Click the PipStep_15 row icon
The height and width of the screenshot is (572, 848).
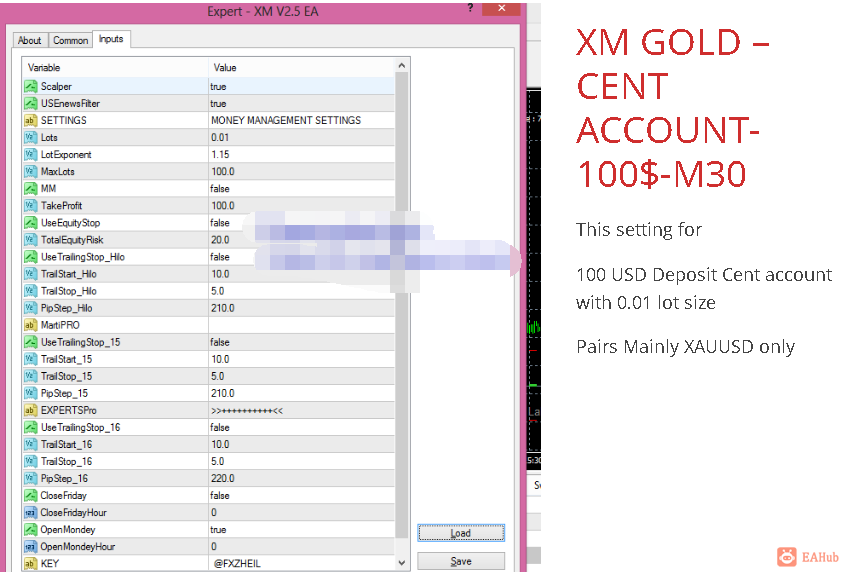coord(31,393)
